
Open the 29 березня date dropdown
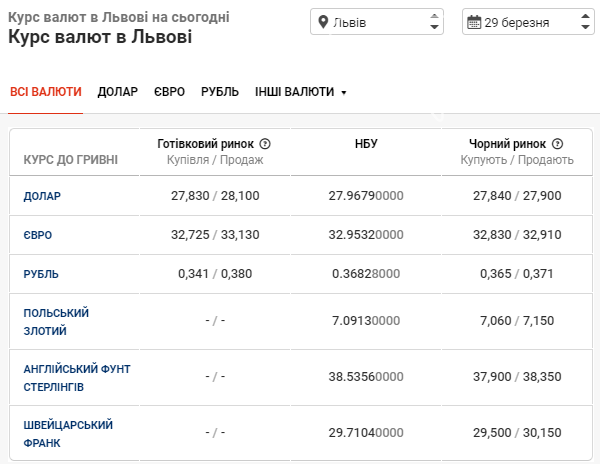(x=527, y=22)
